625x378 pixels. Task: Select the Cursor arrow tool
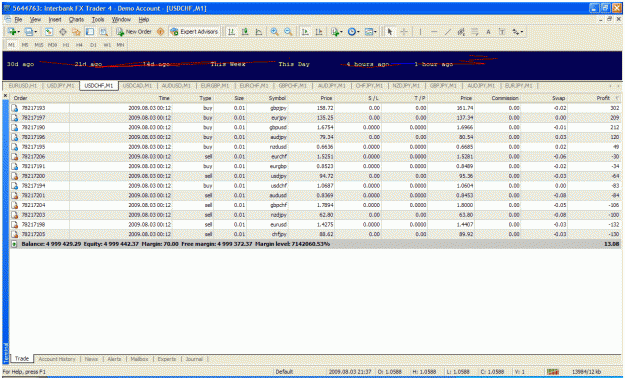[390, 32]
